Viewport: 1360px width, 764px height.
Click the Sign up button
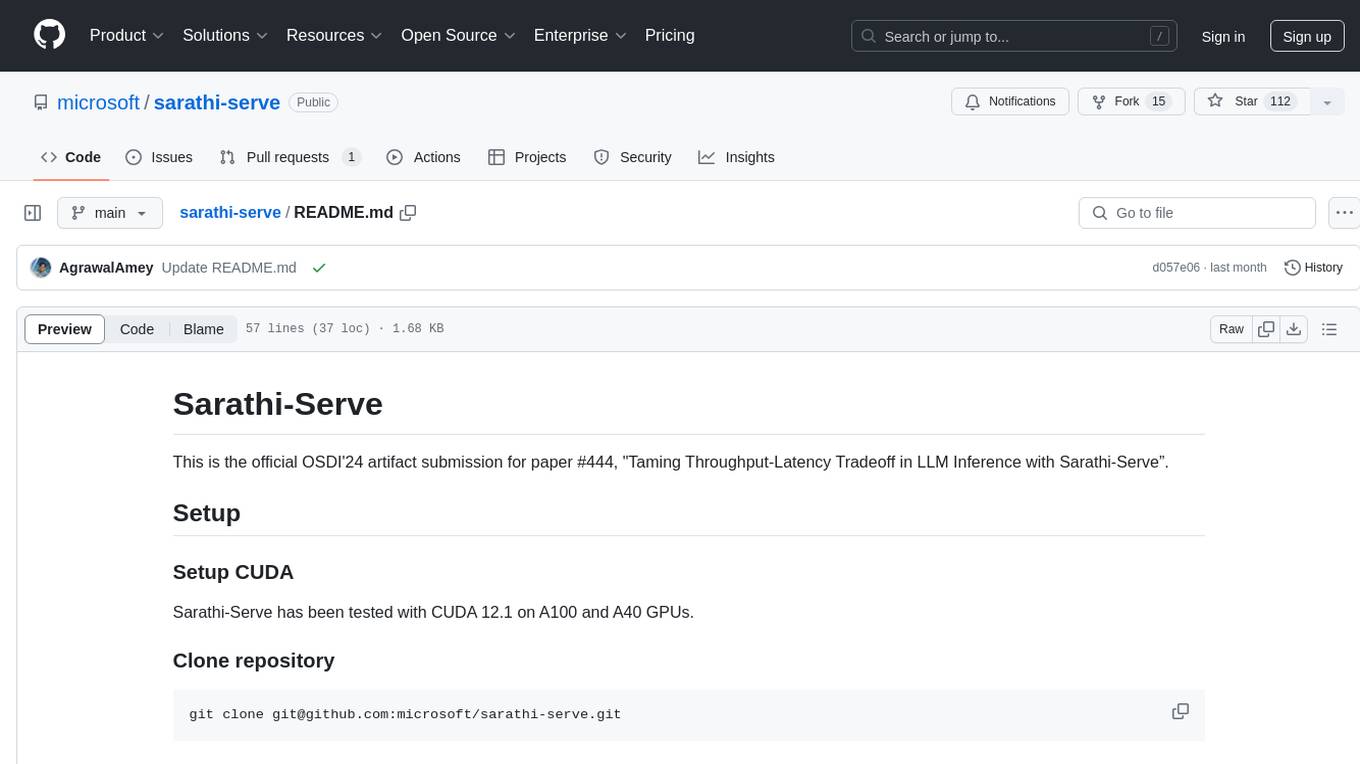(1307, 36)
